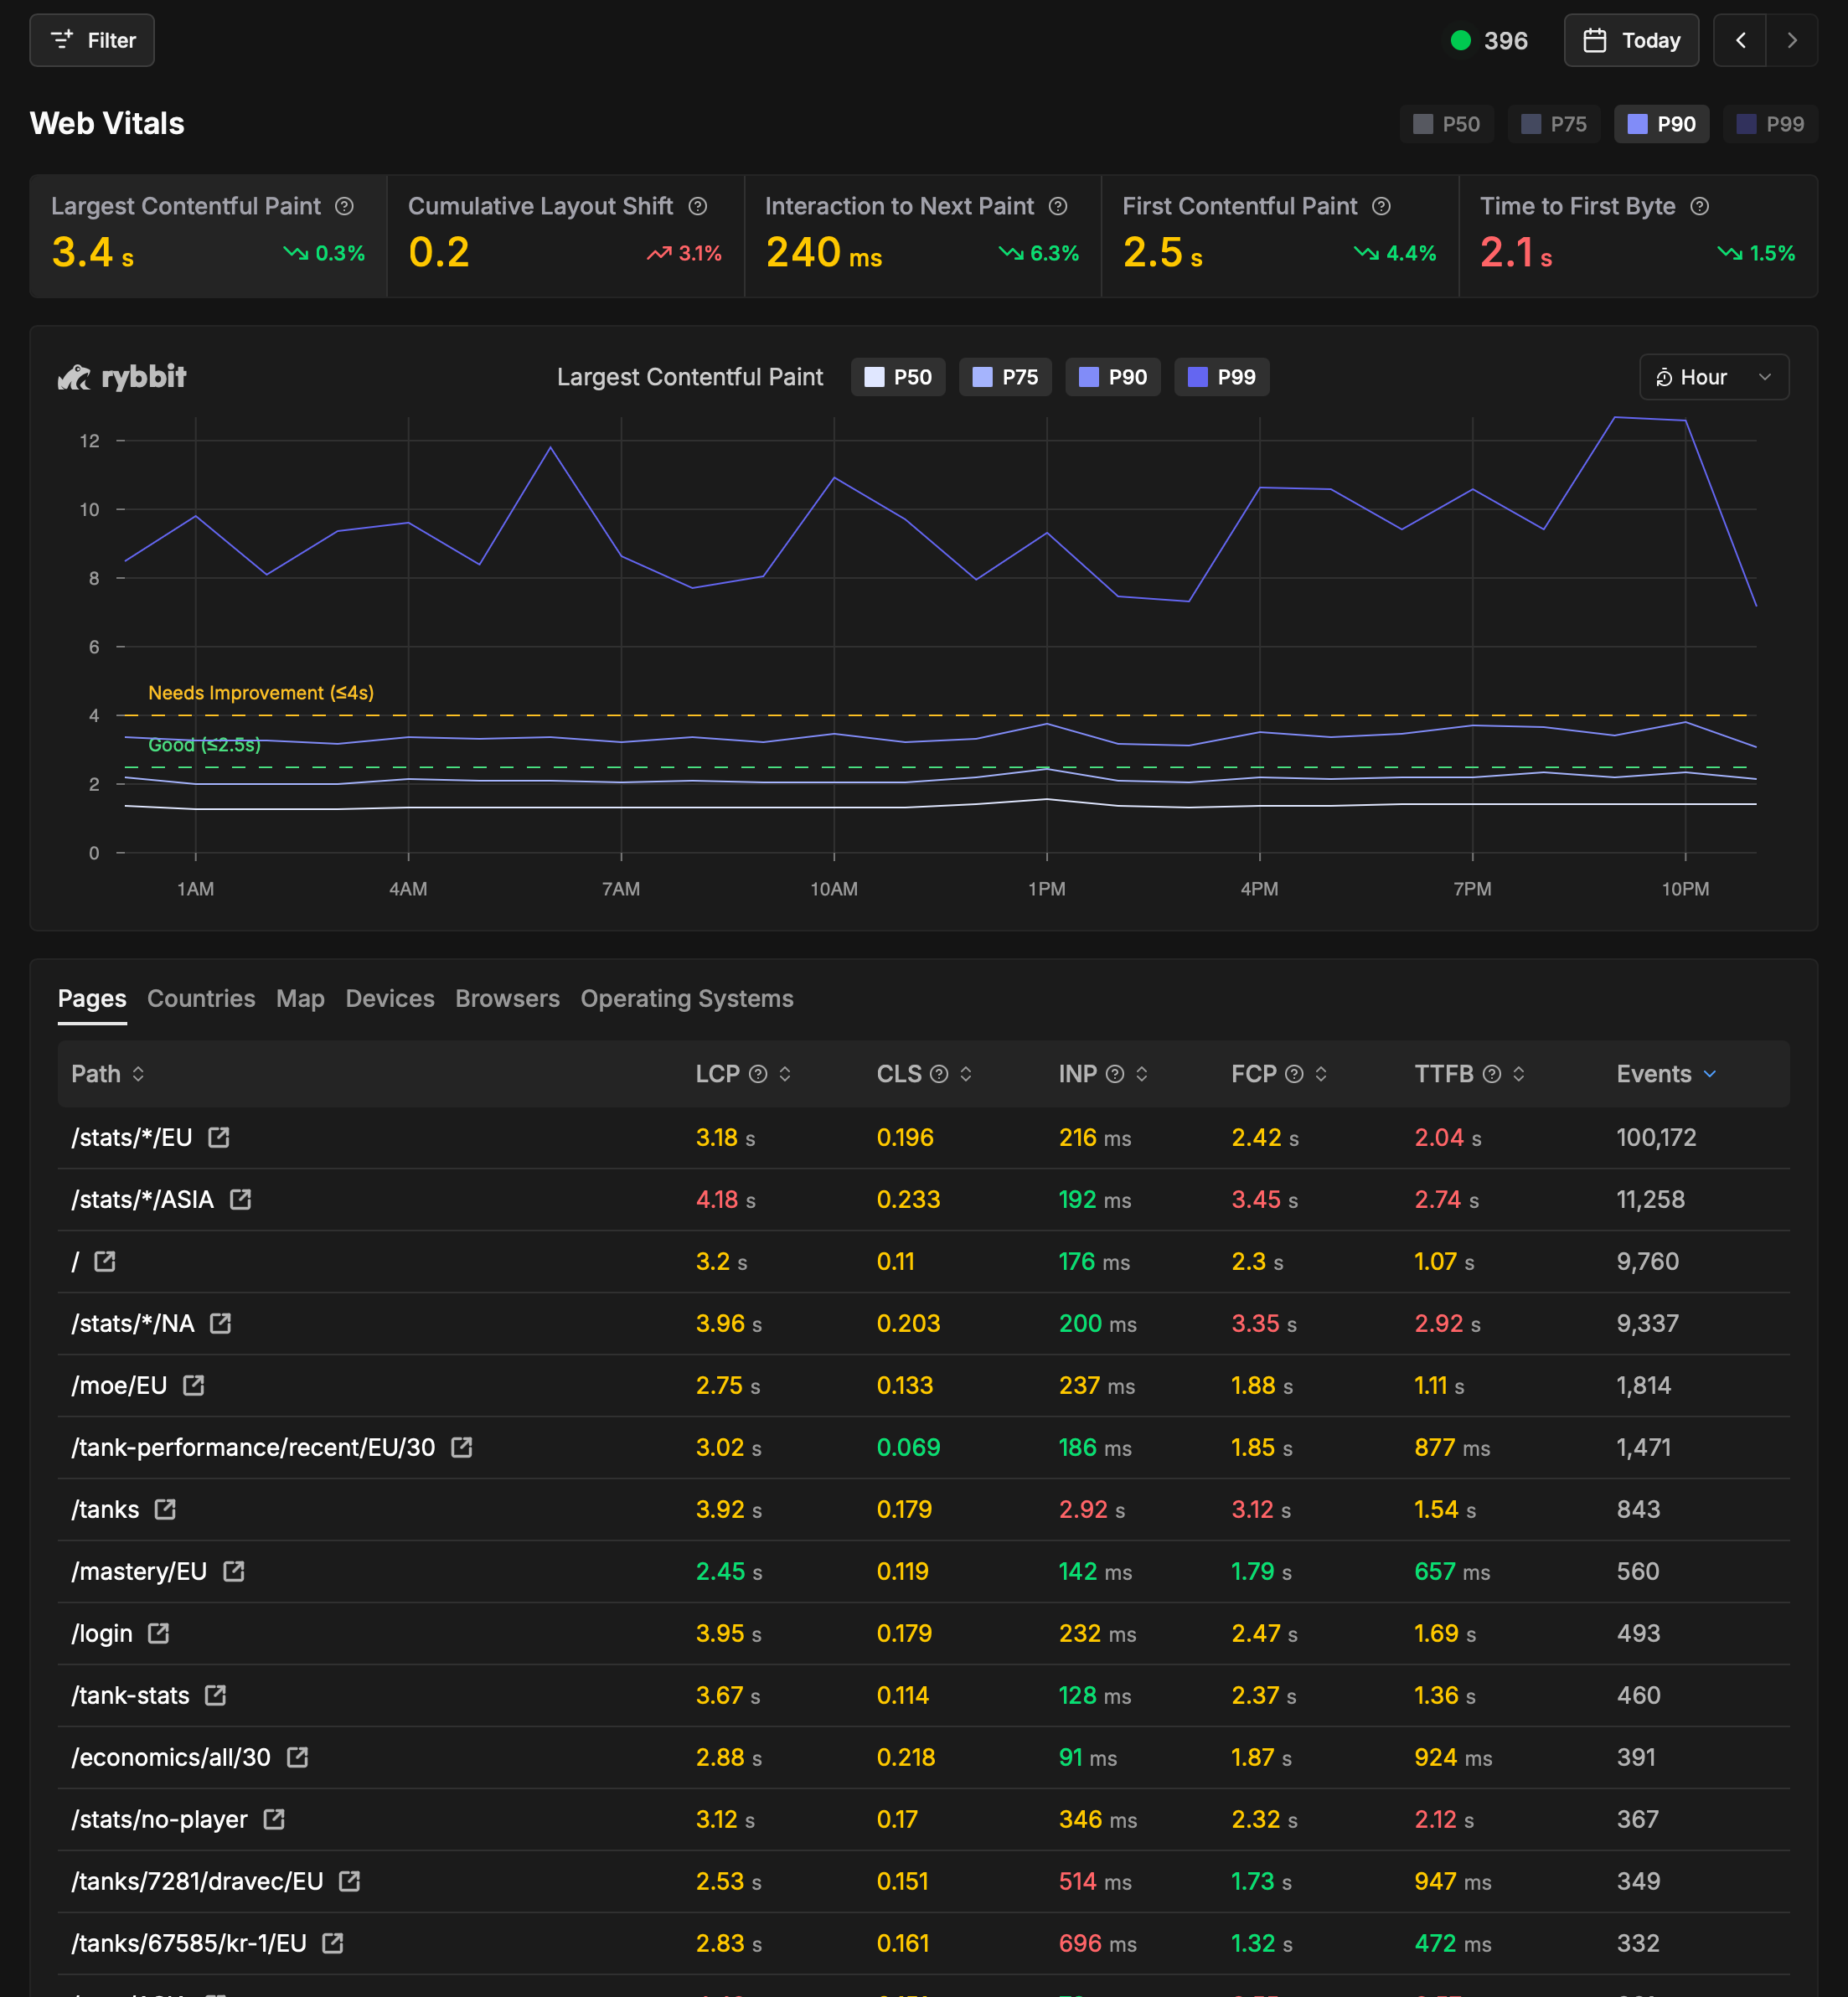Click help icon next to Largest Contentful Paint

click(x=344, y=206)
